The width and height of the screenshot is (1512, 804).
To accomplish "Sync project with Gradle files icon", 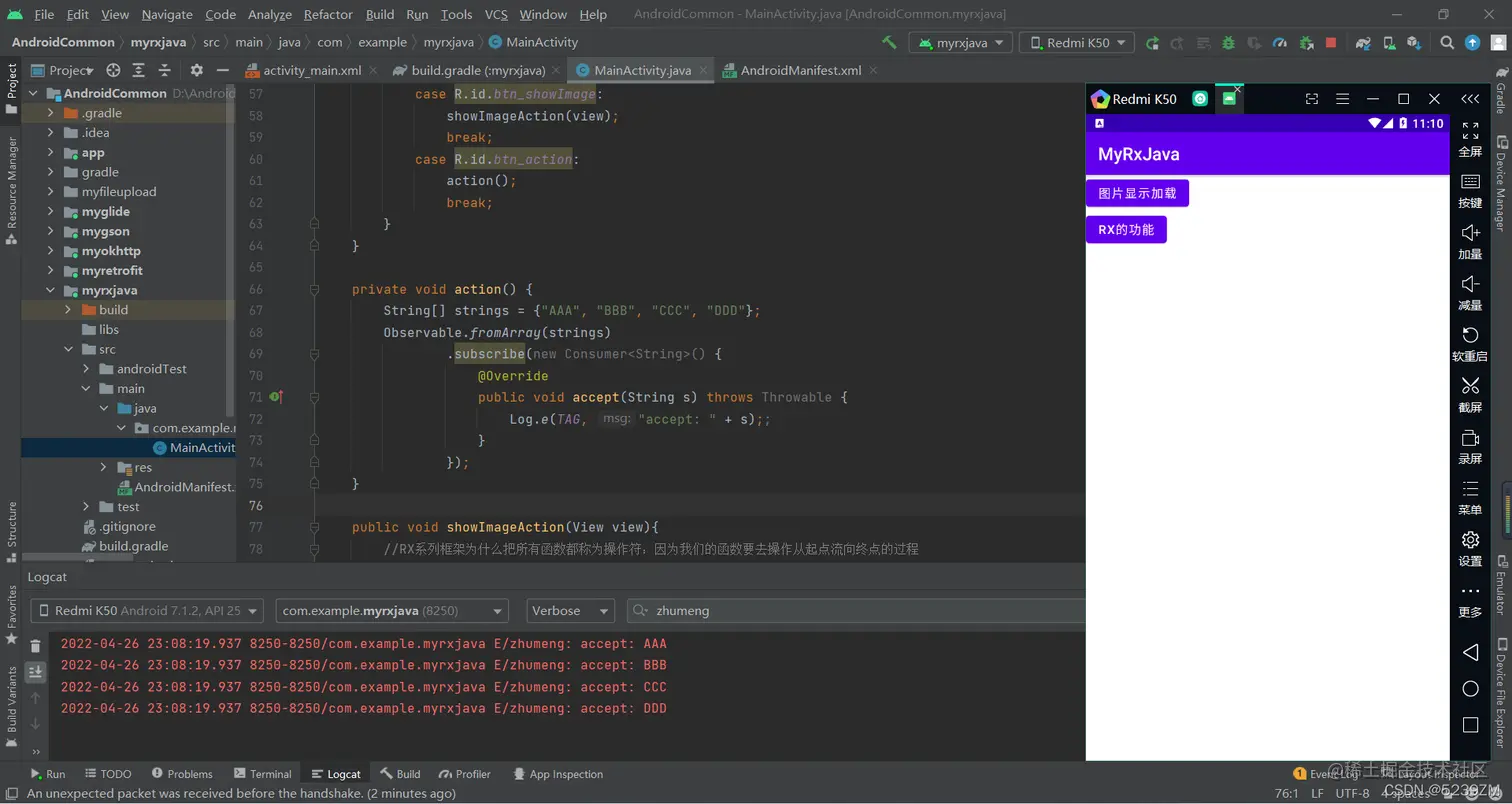I will point(1362,43).
